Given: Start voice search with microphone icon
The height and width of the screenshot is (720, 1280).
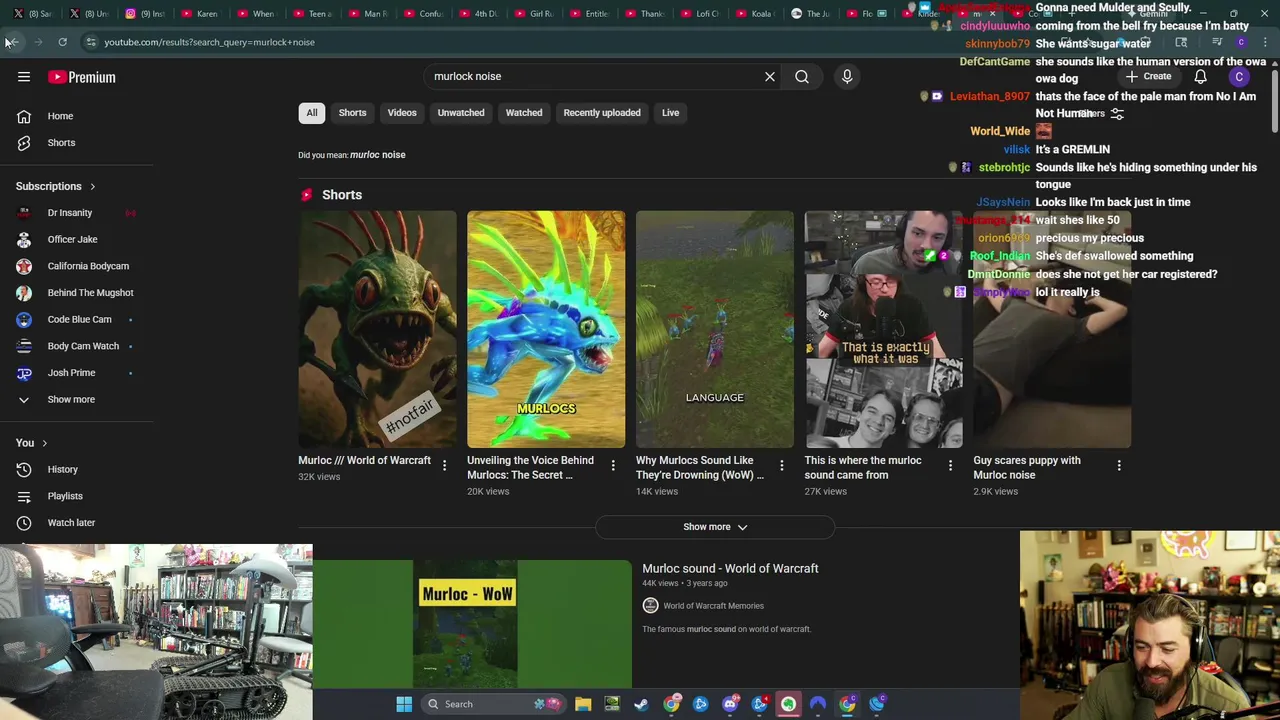Looking at the screenshot, I should (847, 76).
